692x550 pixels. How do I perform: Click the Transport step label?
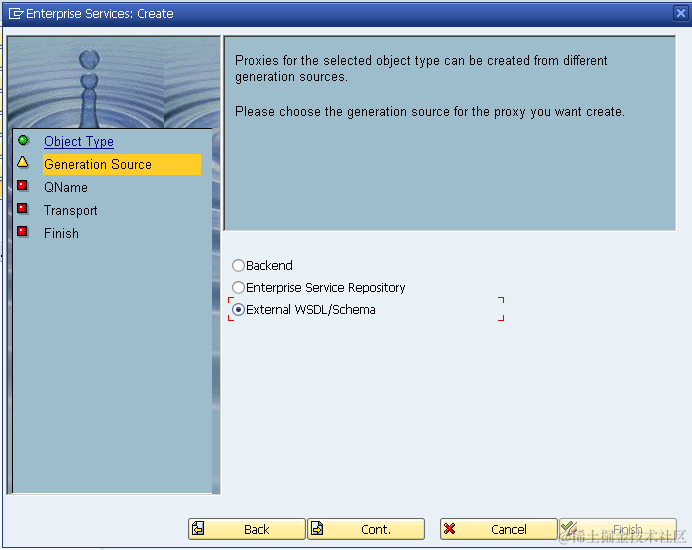pos(71,210)
